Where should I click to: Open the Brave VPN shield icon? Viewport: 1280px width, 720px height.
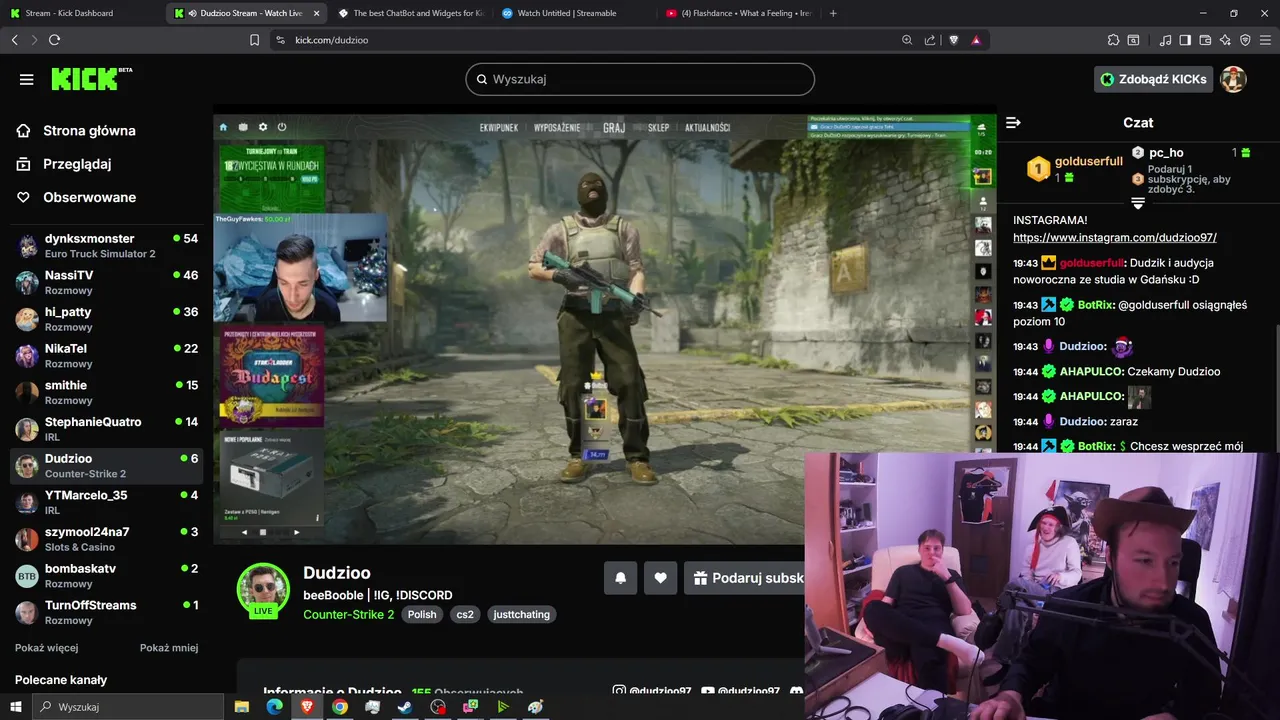point(1245,40)
